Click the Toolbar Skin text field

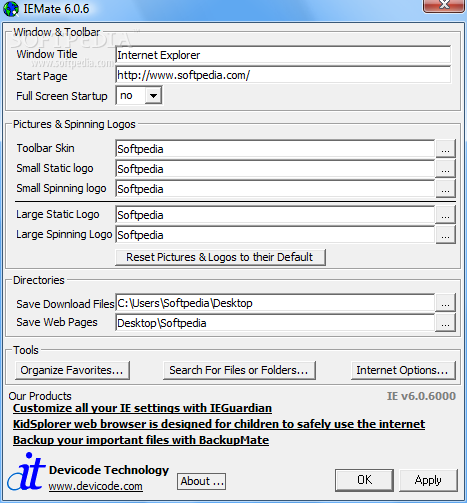275,149
